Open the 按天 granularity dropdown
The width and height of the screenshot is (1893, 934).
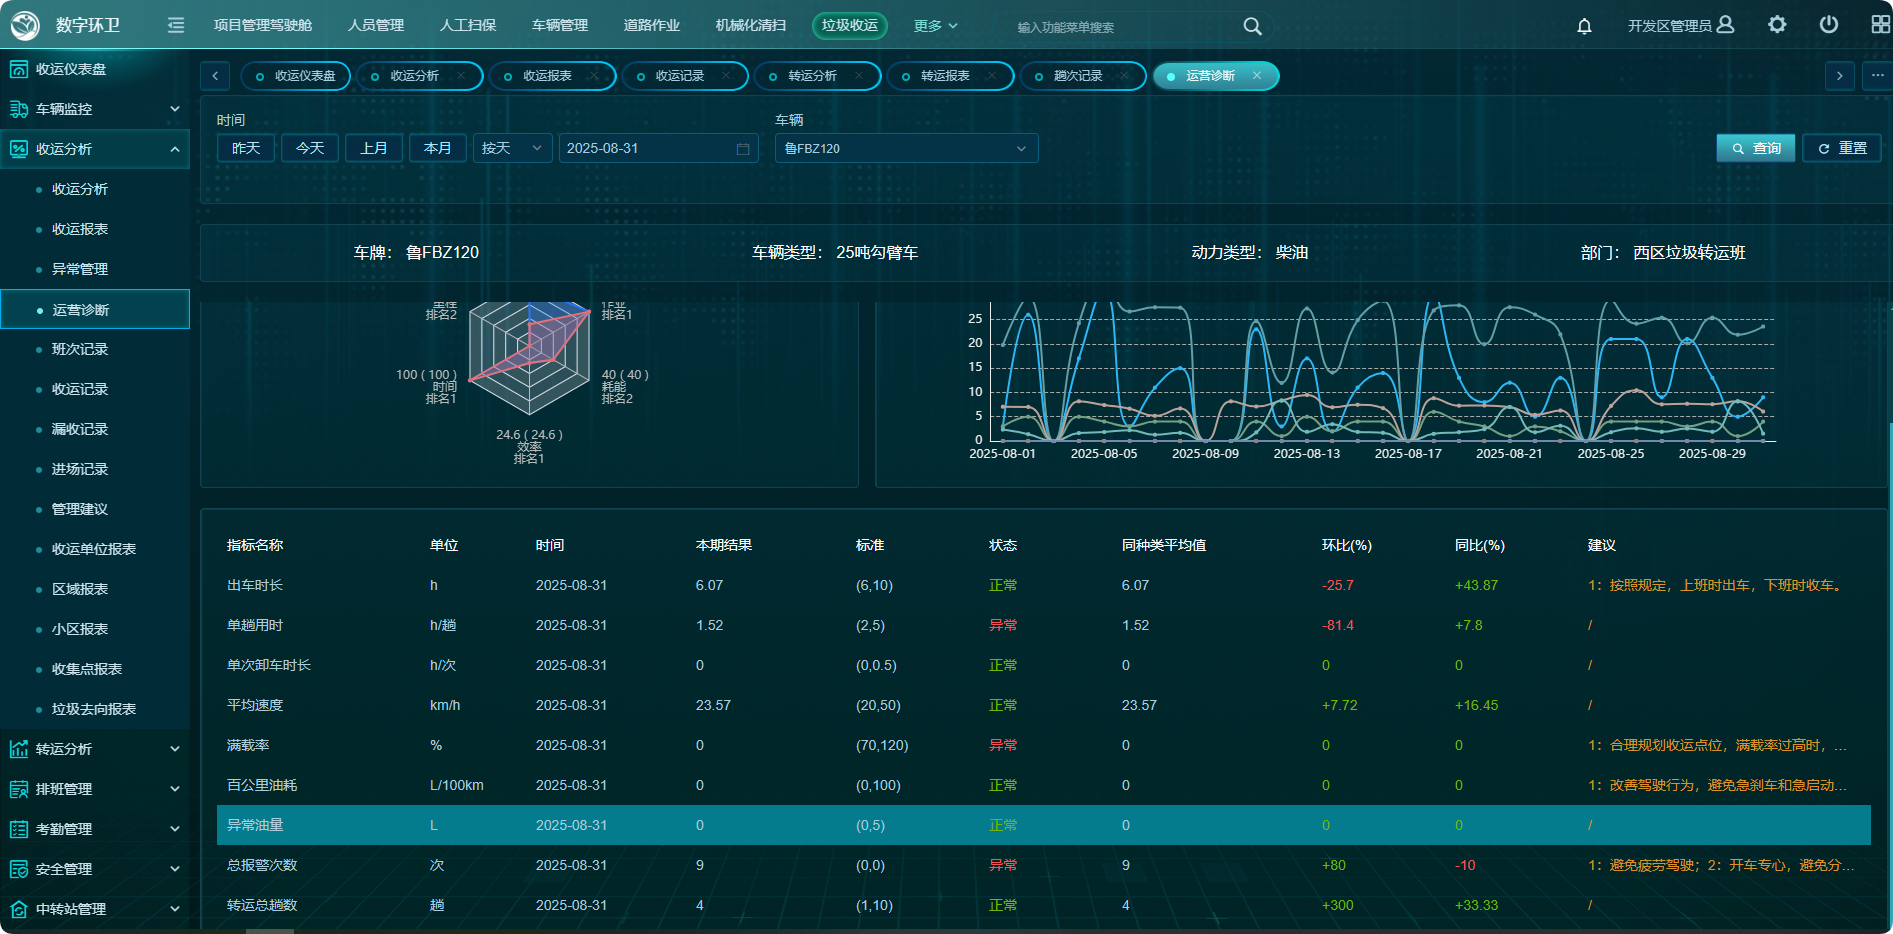point(512,149)
